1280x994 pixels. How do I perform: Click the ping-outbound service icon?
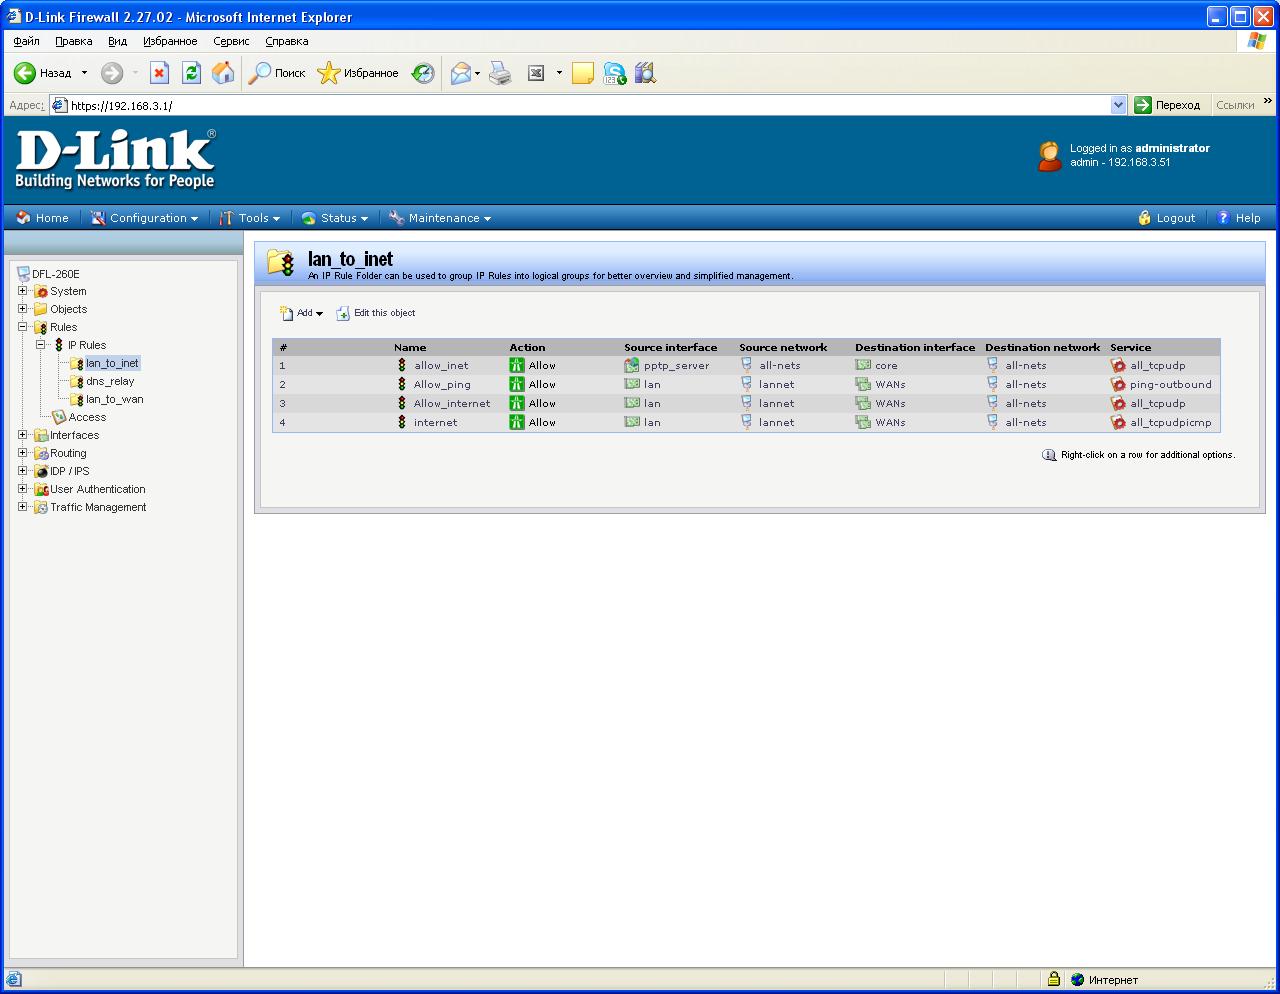click(x=1118, y=385)
